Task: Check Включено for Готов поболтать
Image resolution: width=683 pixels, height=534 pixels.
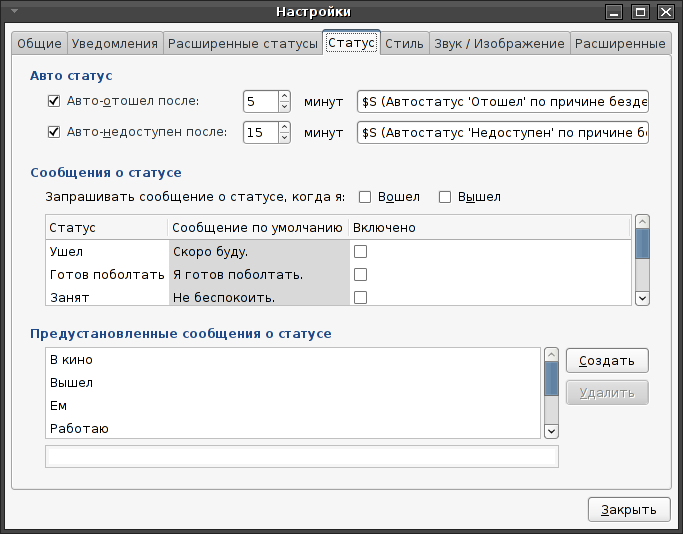Action: point(360,275)
